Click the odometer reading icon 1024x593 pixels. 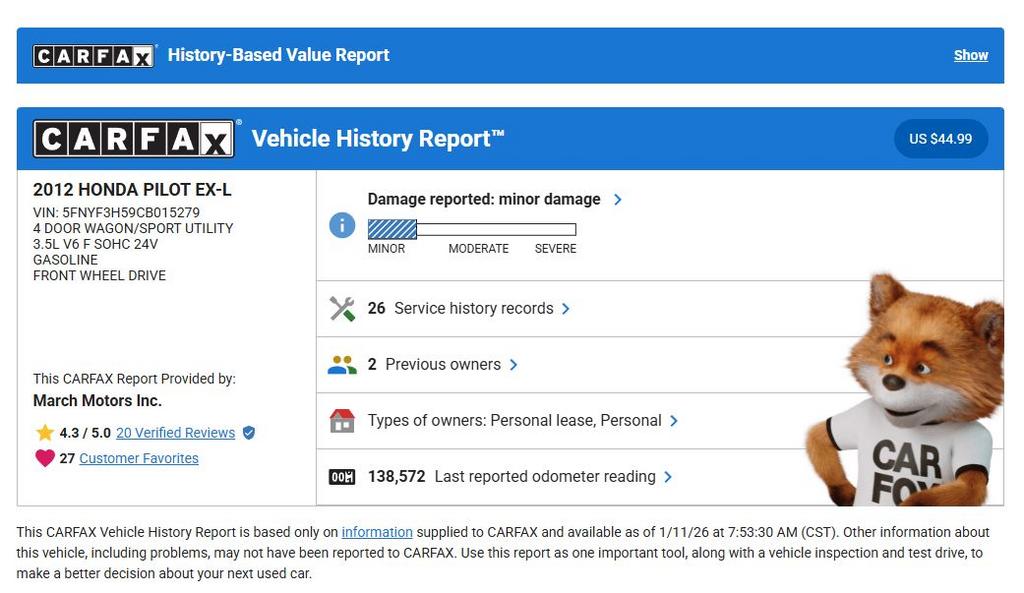click(342, 477)
